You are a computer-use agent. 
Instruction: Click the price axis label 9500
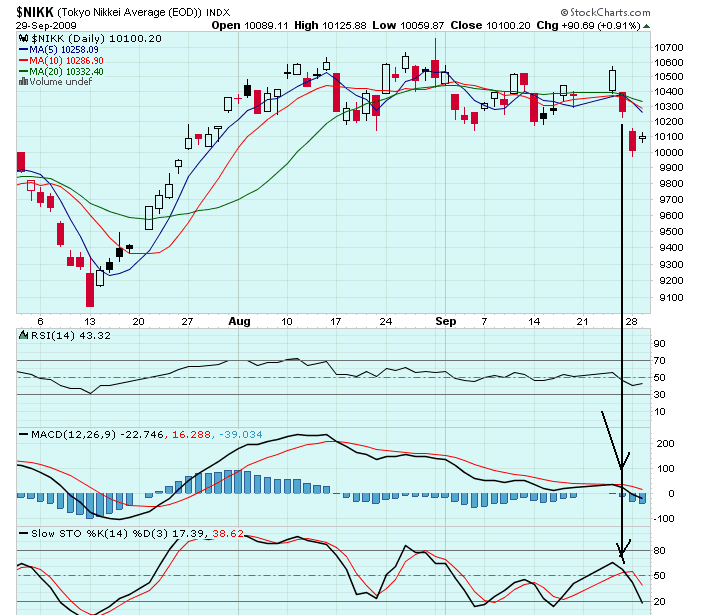click(x=671, y=232)
